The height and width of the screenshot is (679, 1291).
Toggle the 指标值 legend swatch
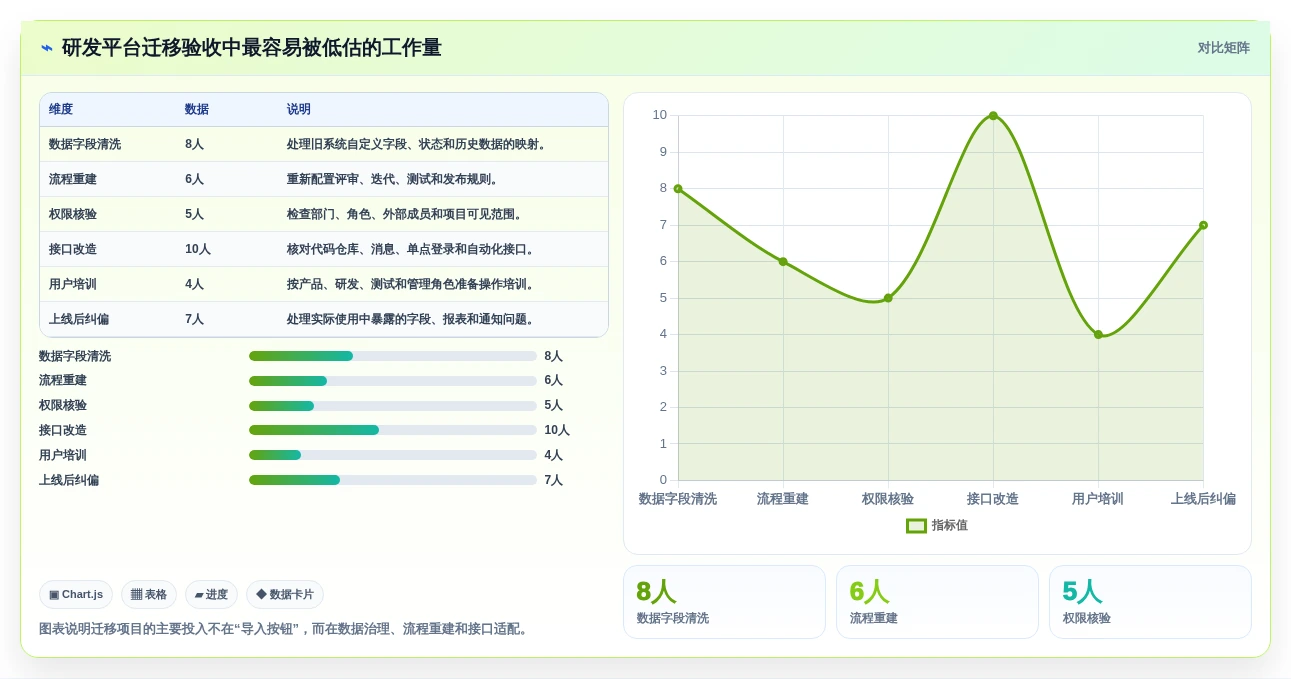click(916, 525)
